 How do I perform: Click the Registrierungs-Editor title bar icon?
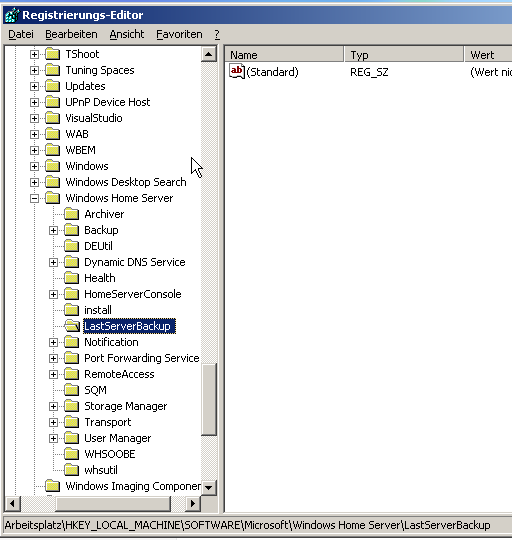12,15
